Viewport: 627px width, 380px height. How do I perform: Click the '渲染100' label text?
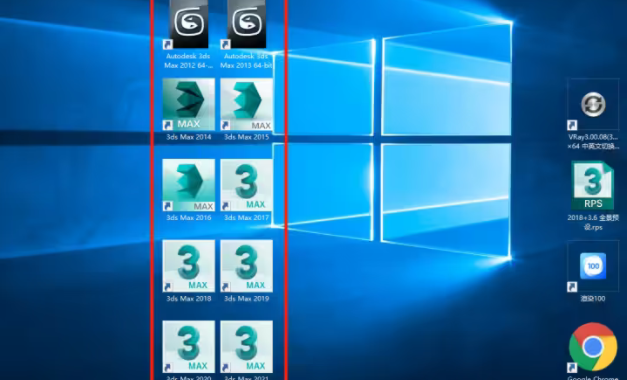[593, 298]
